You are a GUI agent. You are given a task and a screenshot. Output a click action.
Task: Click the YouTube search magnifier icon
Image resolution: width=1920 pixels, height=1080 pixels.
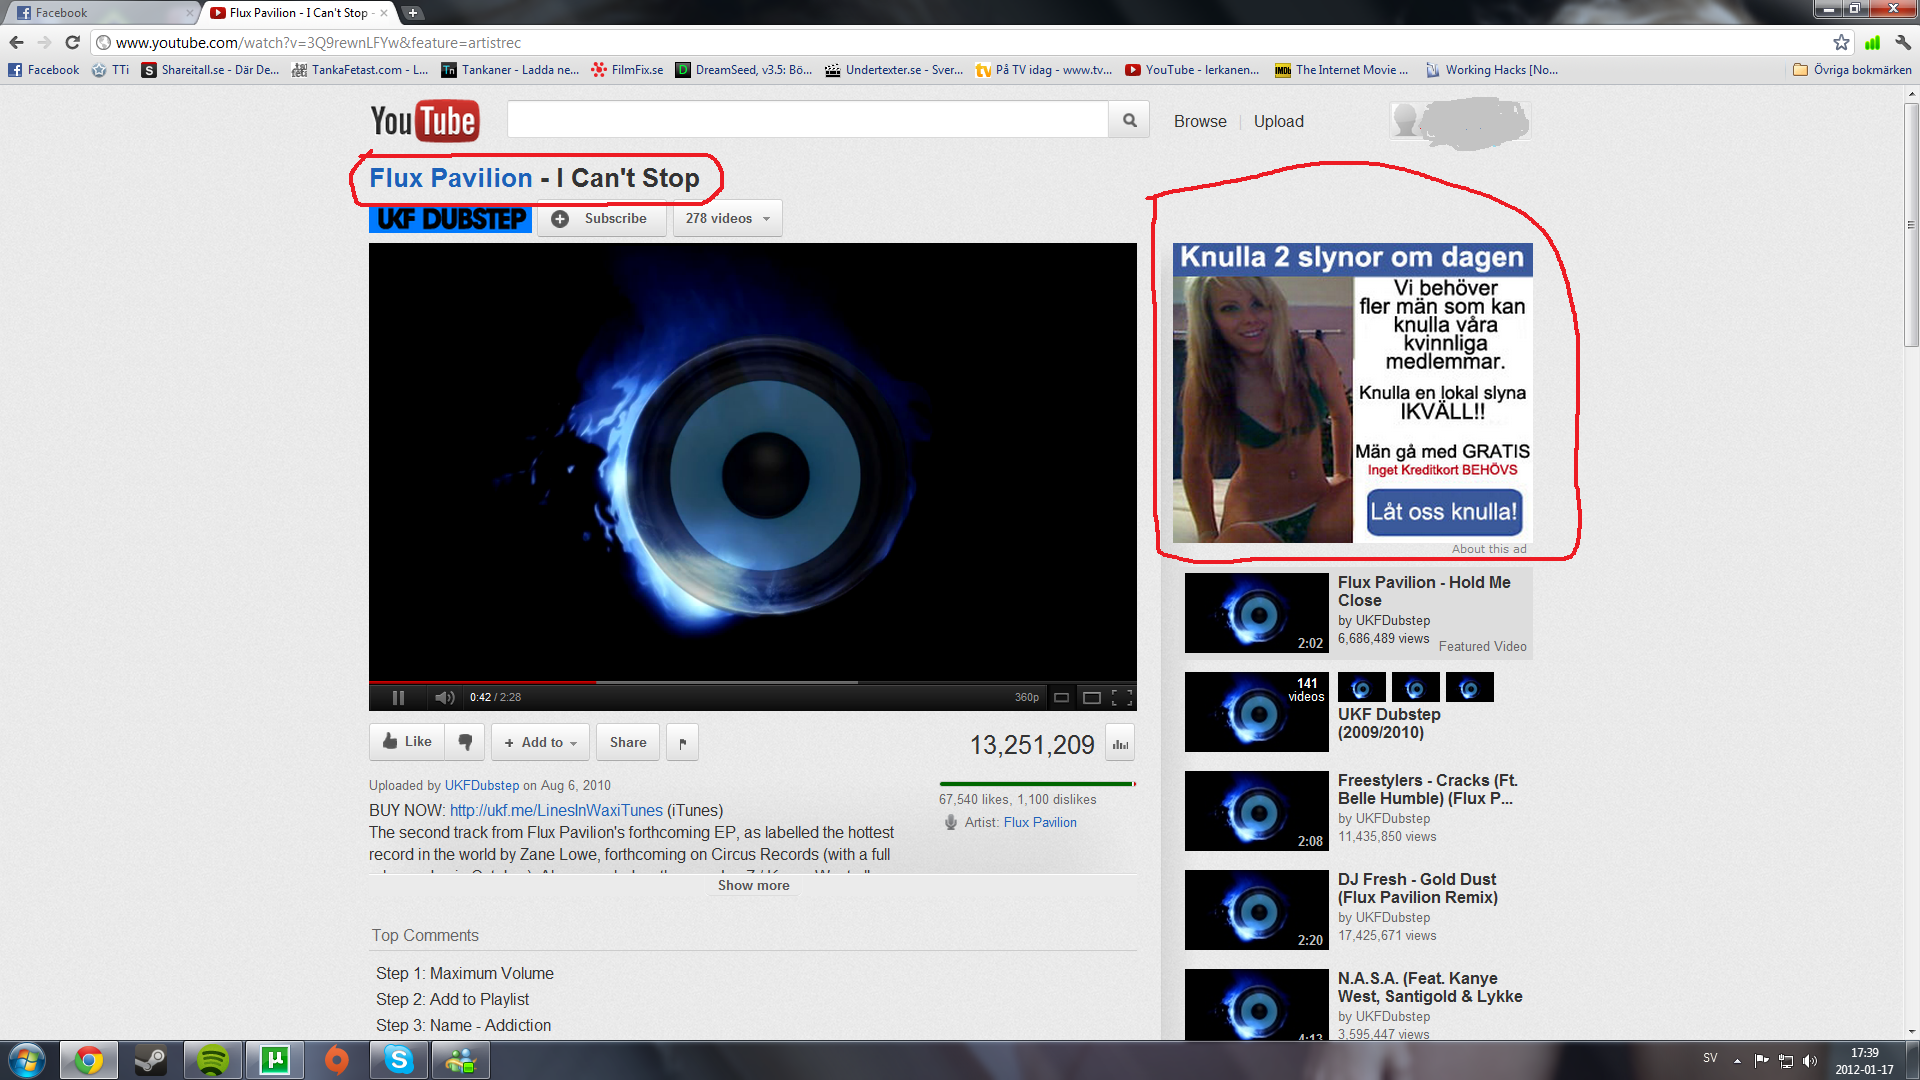click(x=1129, y=120)
